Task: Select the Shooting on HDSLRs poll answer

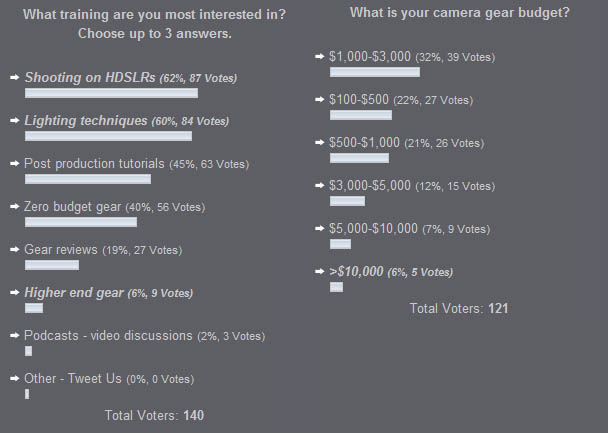Action: coord(90,78)
